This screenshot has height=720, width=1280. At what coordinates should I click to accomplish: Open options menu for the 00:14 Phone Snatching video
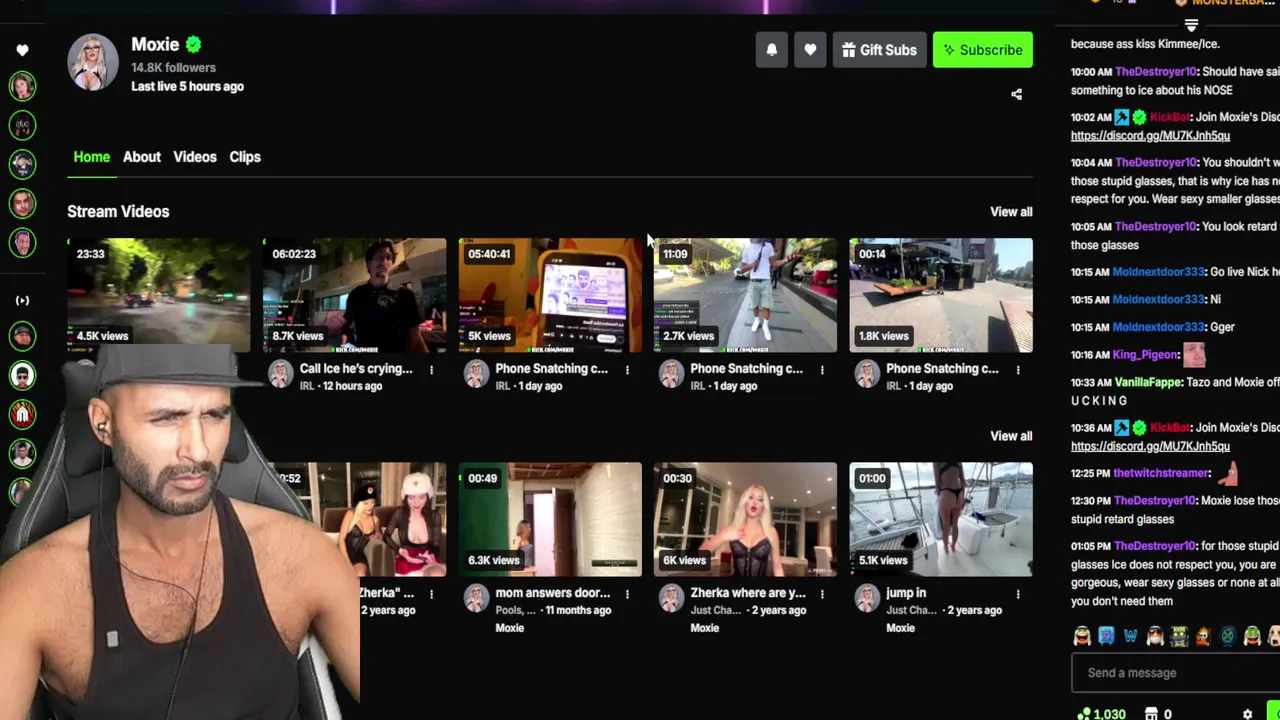[1018, 370]
